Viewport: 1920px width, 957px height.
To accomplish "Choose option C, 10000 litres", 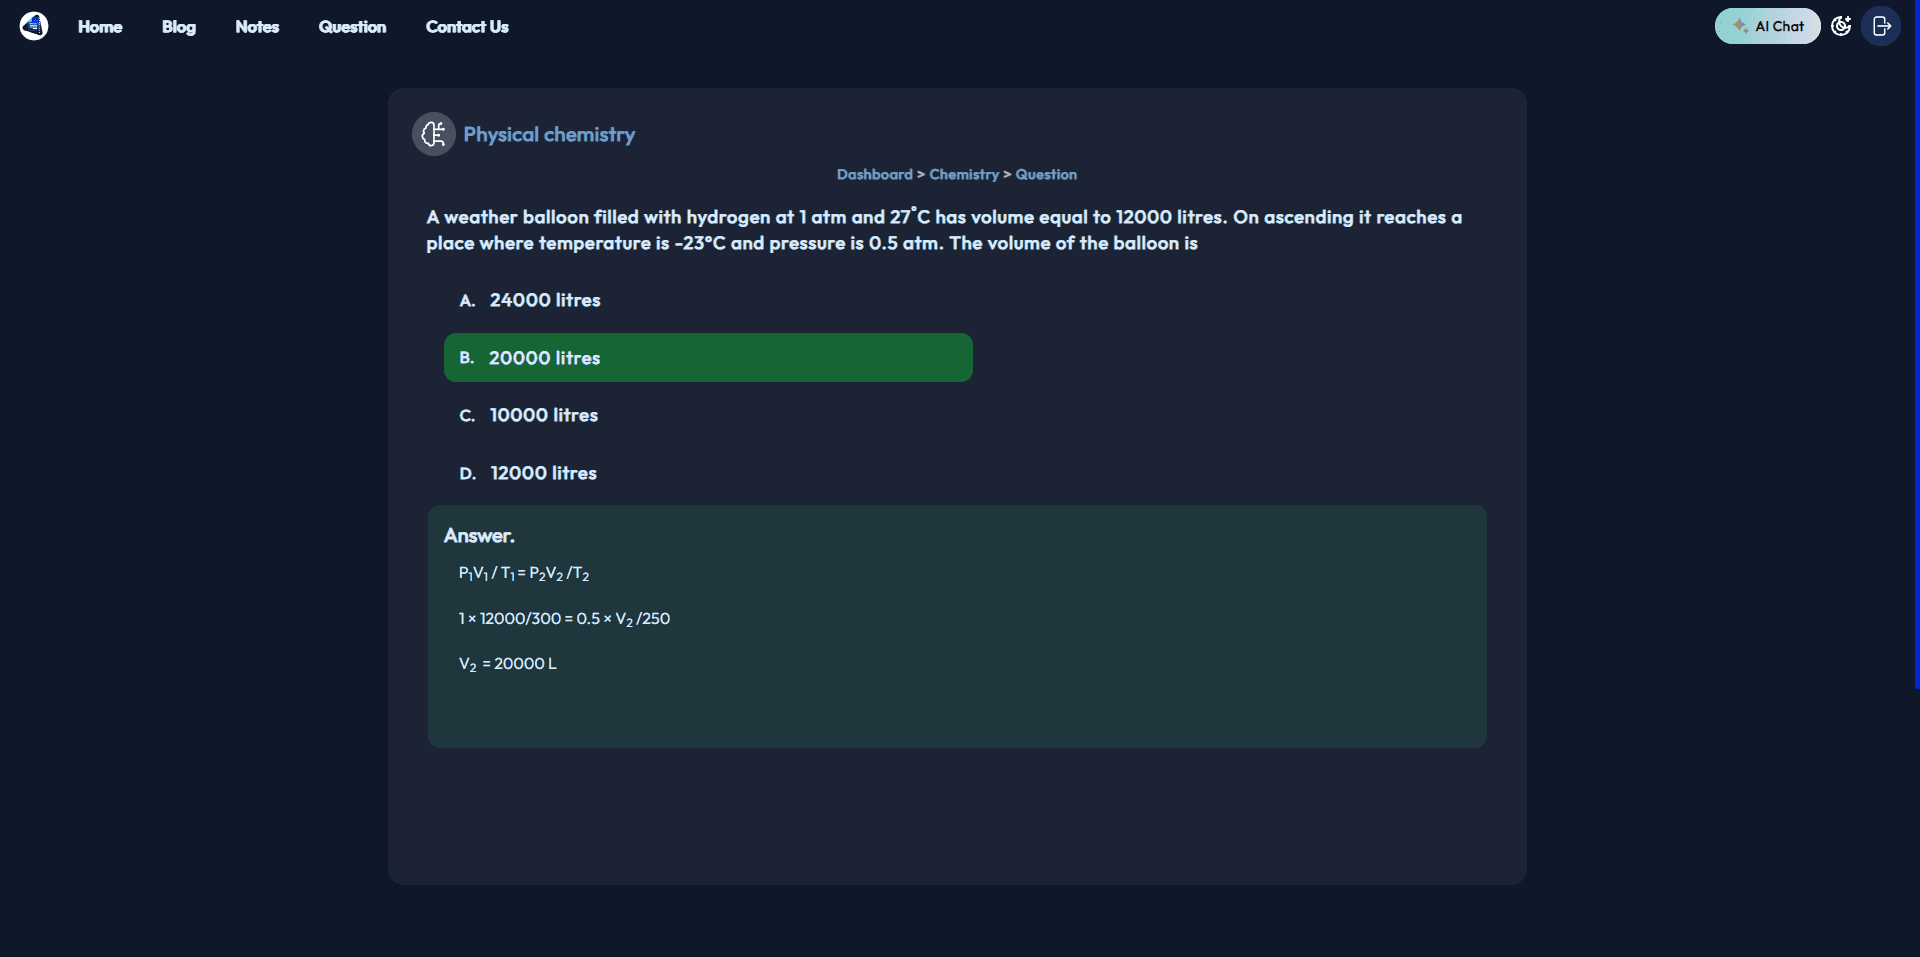I will tap(543, 415).
